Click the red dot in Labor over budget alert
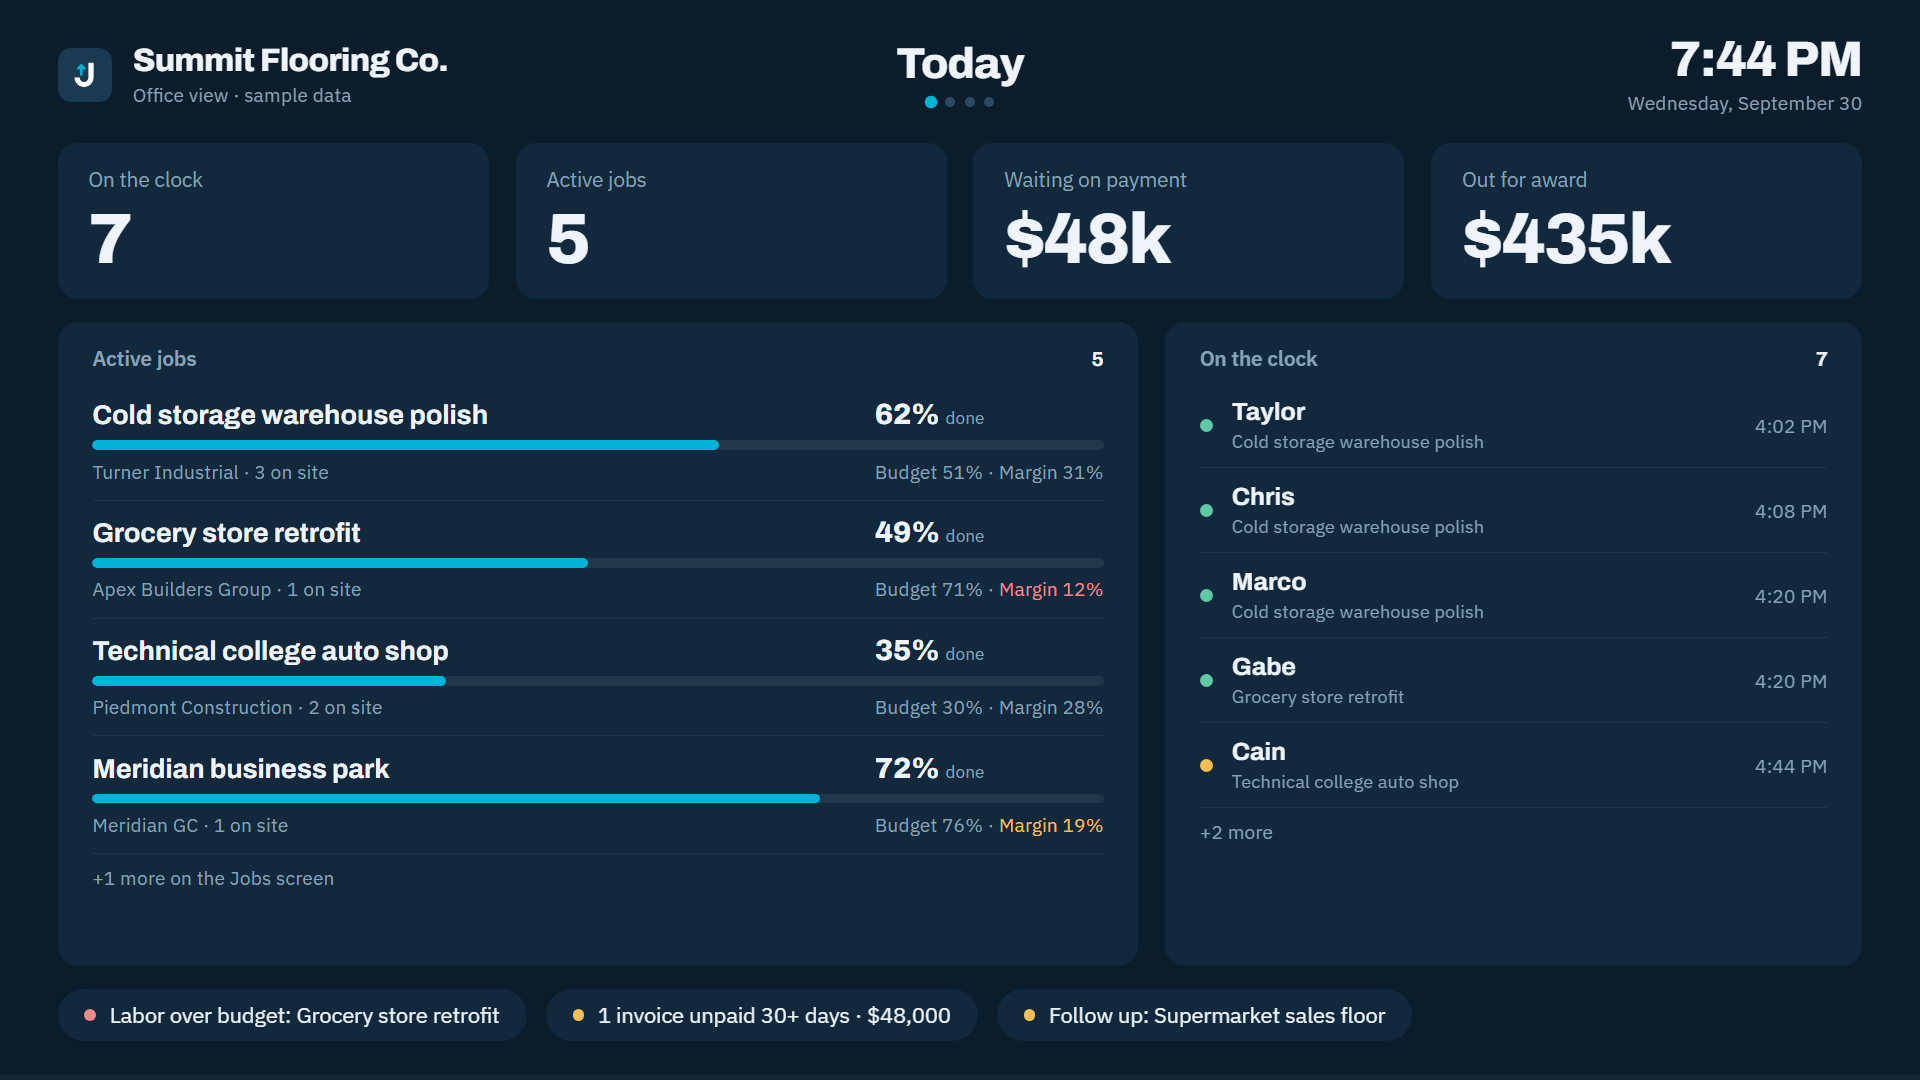This screenshot has height=1080, width=1920. [90, 1016]
